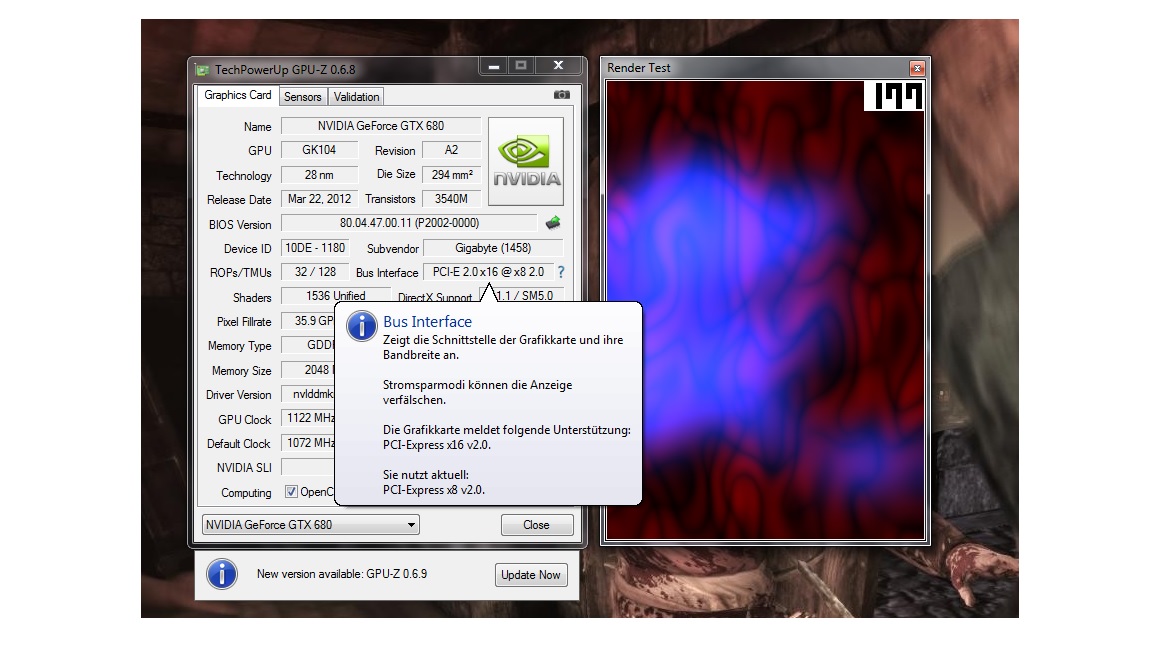Screen dimensions: 1152x648
Task: Click the Default Clock field 1072 MHz
Action: (x=309, y=443)
